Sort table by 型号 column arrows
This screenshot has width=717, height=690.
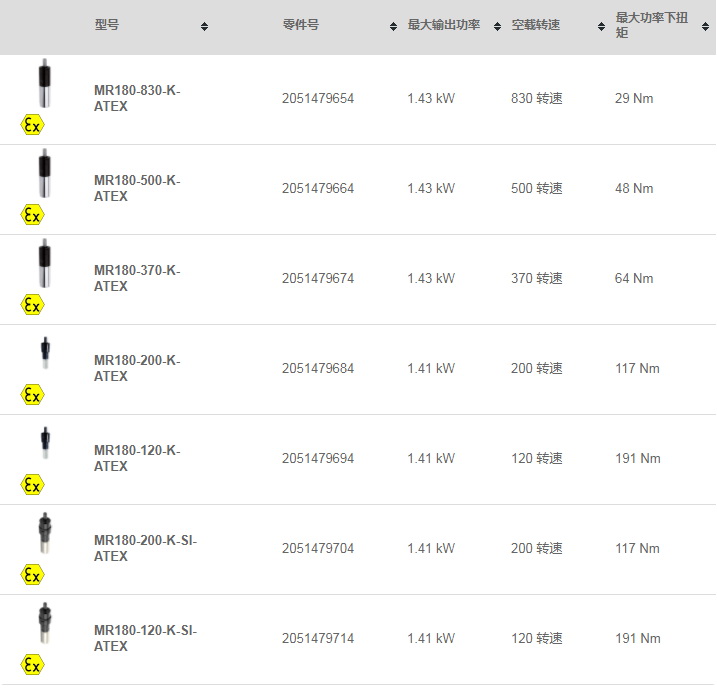(x=204, y=27)
